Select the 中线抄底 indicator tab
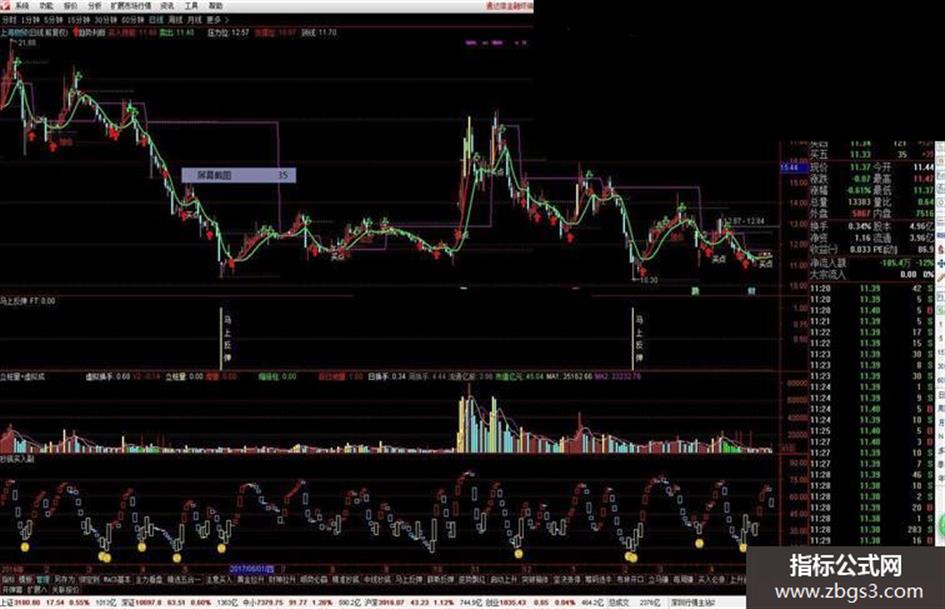This screenshot has height=609, width=945. [x=377, y=579]
